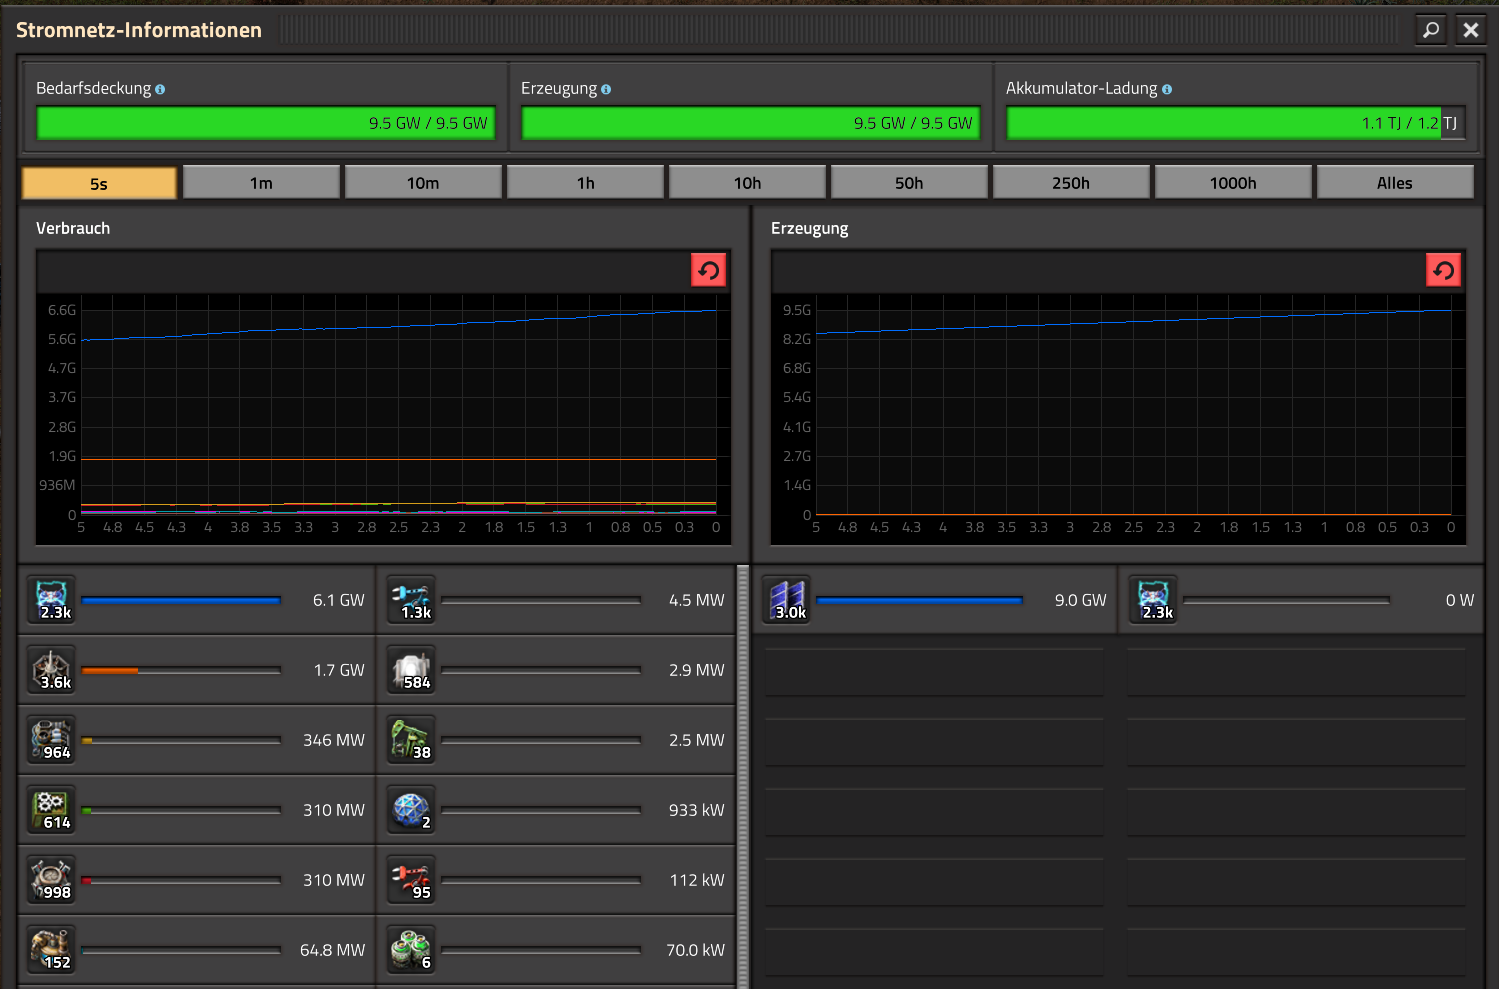Image resolution: width=1499 pixels, height=989 pixels.
Task: Select the red inserter icon with count 95
Action: click(412, 880)
